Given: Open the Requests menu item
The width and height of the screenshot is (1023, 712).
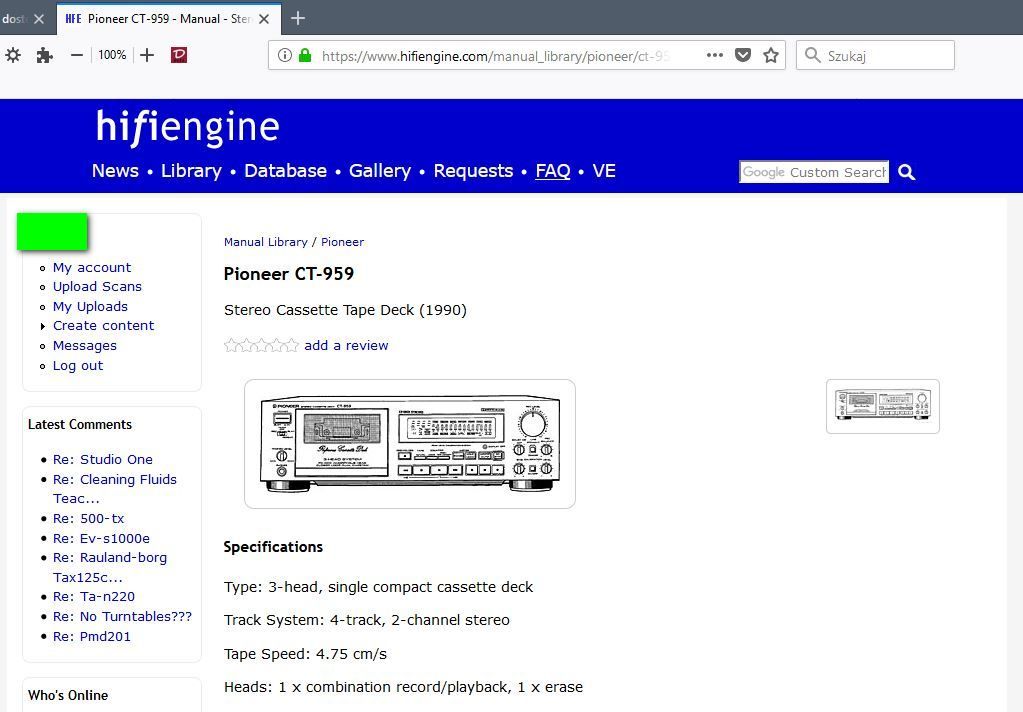Looking at the screenshot, I should (473, 171).
